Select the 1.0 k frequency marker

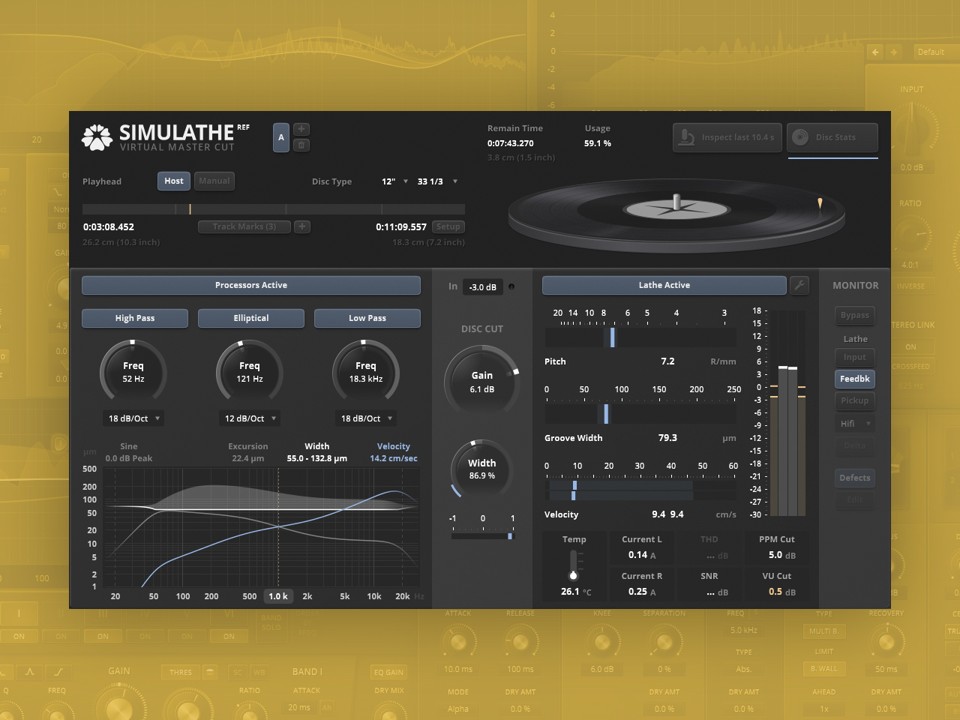pos(278,596)
